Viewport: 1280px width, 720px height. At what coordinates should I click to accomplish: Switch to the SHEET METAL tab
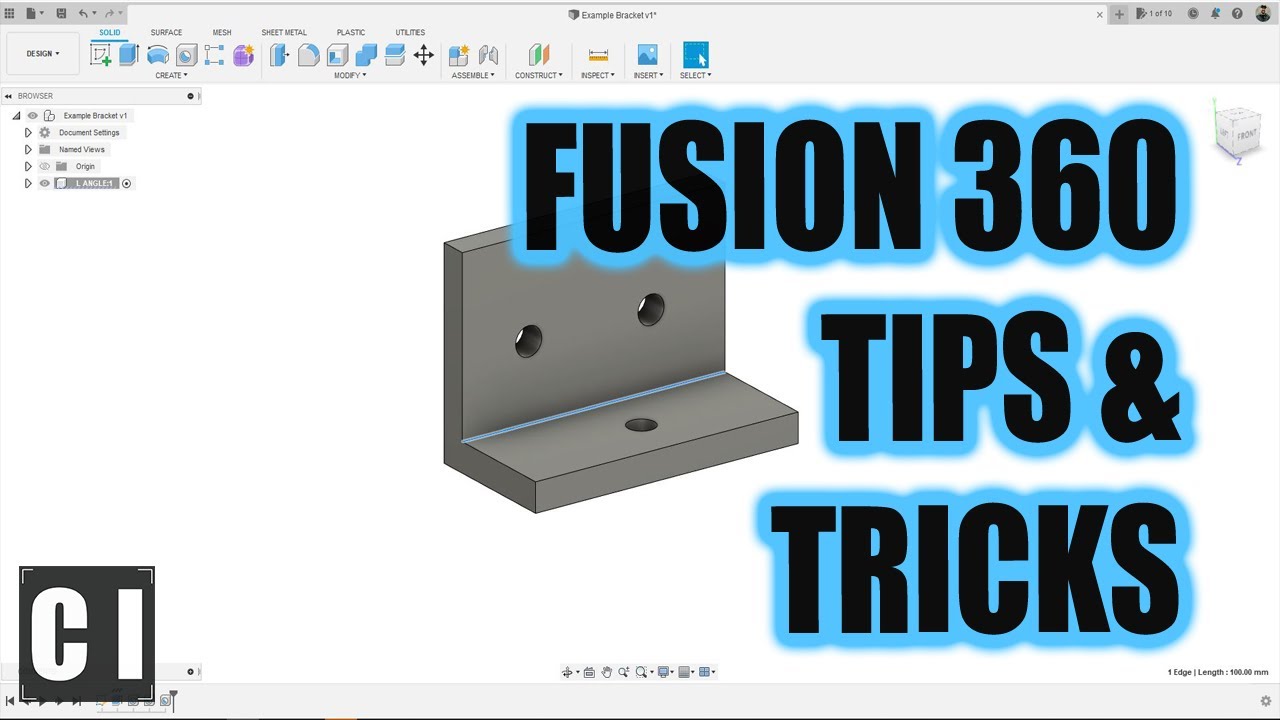point(284,33)
